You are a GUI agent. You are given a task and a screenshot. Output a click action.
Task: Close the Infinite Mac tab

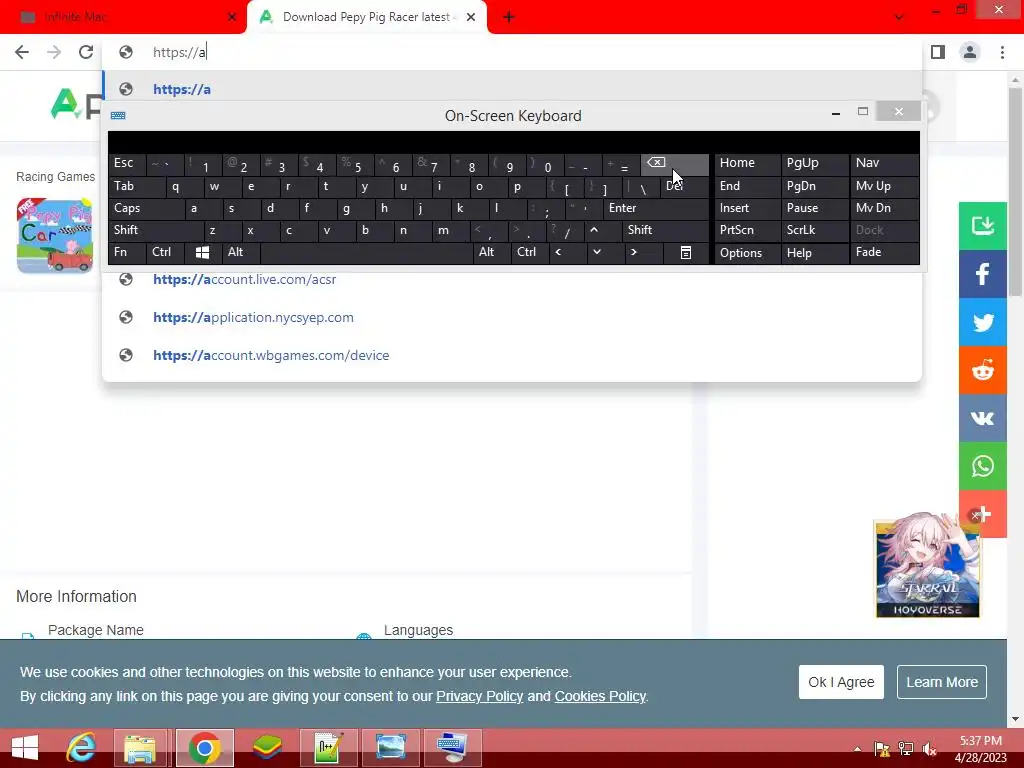232,17
